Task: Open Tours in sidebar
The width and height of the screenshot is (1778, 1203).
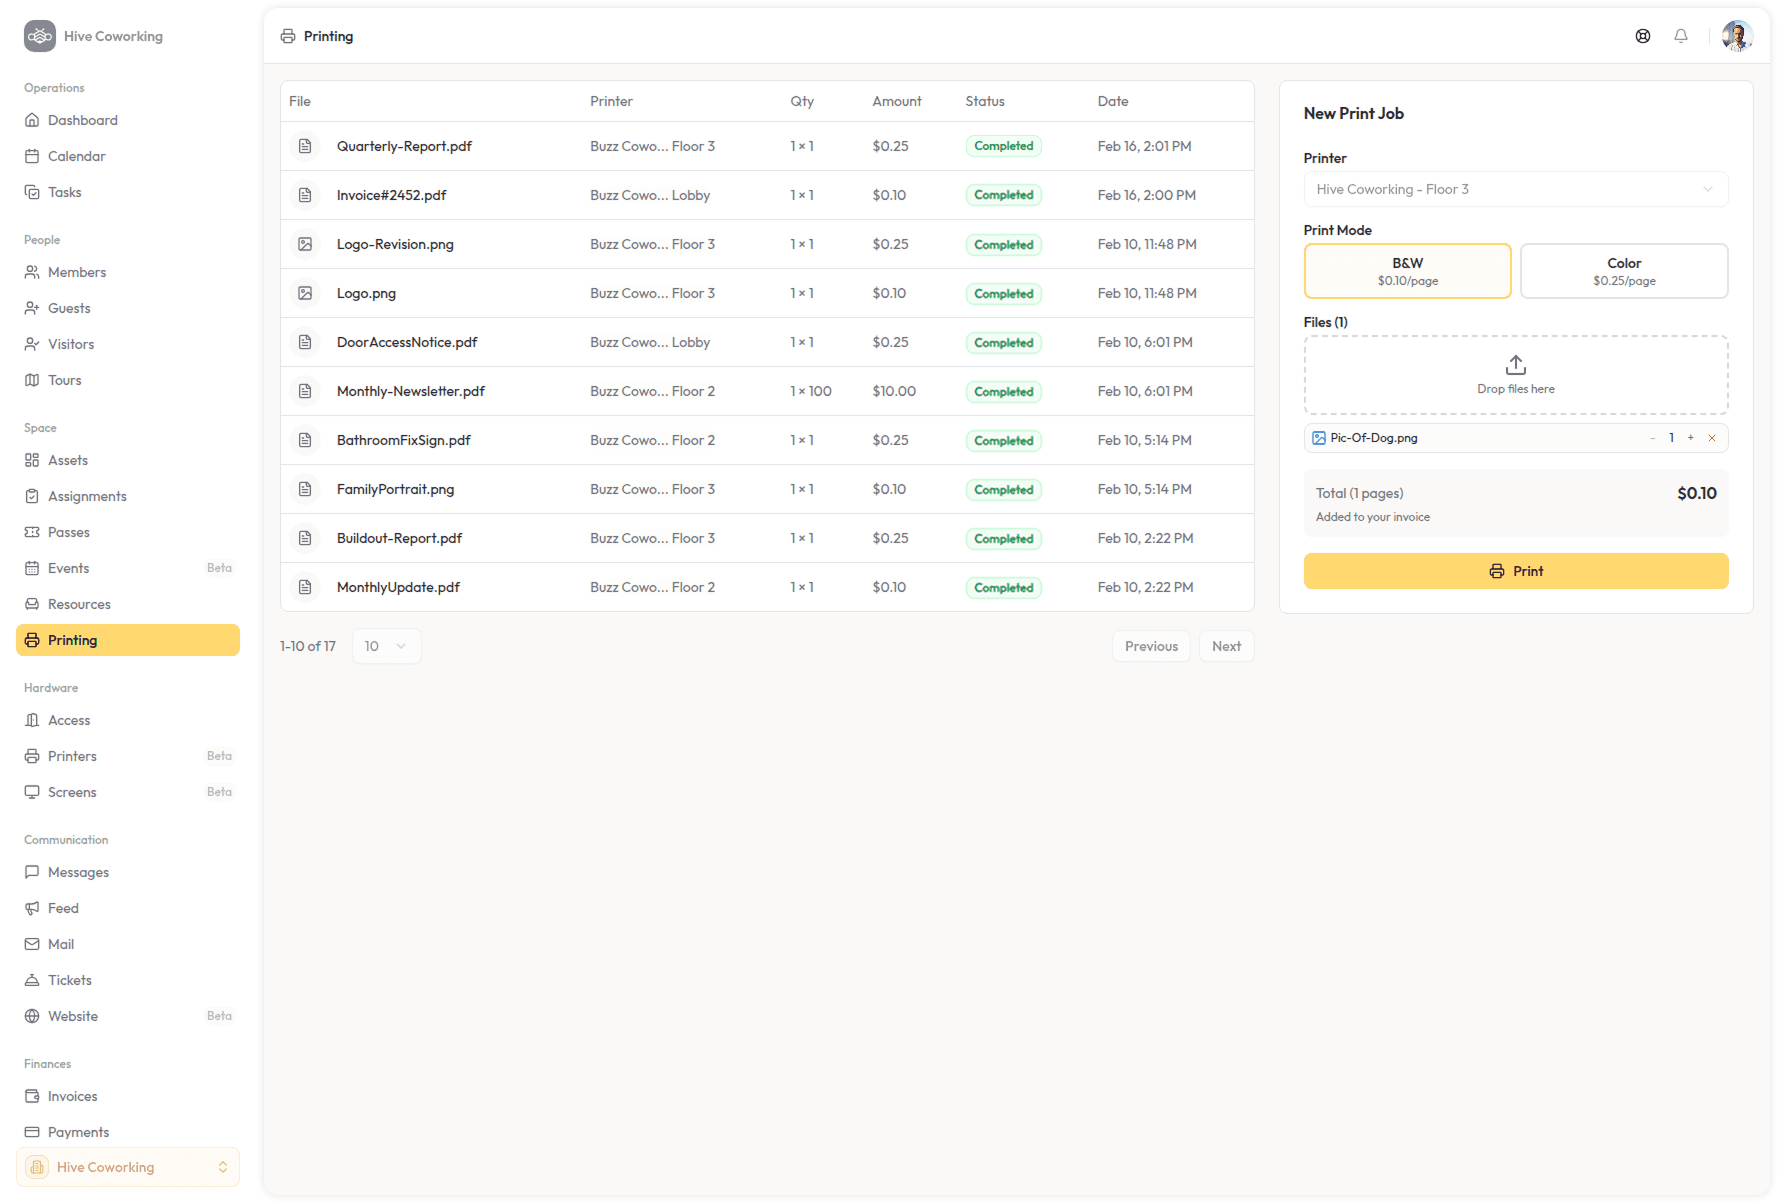Action: pyautogui.click(x=128, y=380)
